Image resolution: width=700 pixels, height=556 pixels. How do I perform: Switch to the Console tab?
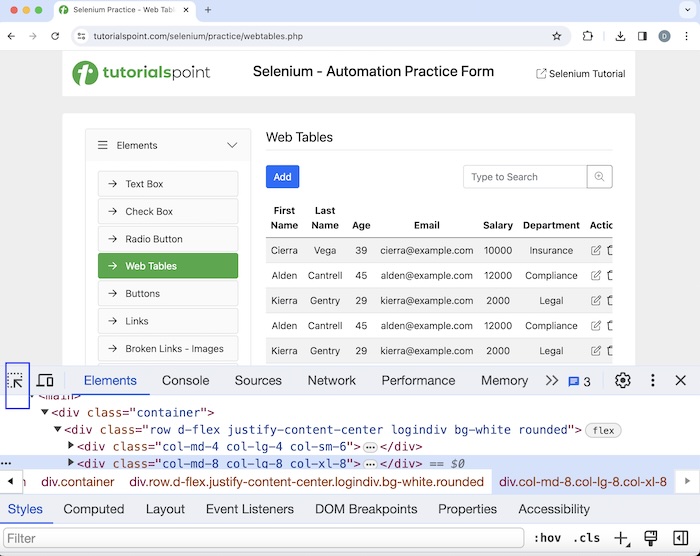pyautogui.click(x=186, y=380)
